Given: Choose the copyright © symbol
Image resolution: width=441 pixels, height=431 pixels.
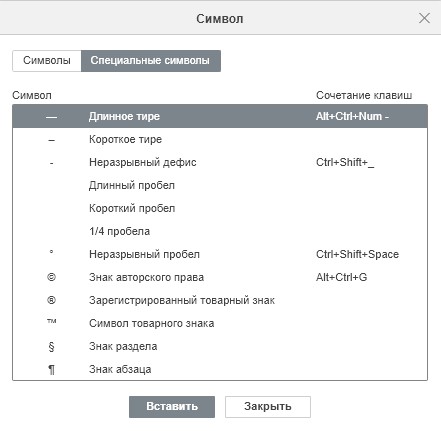Looking at the screenshot, I should [x=51, y=277].
